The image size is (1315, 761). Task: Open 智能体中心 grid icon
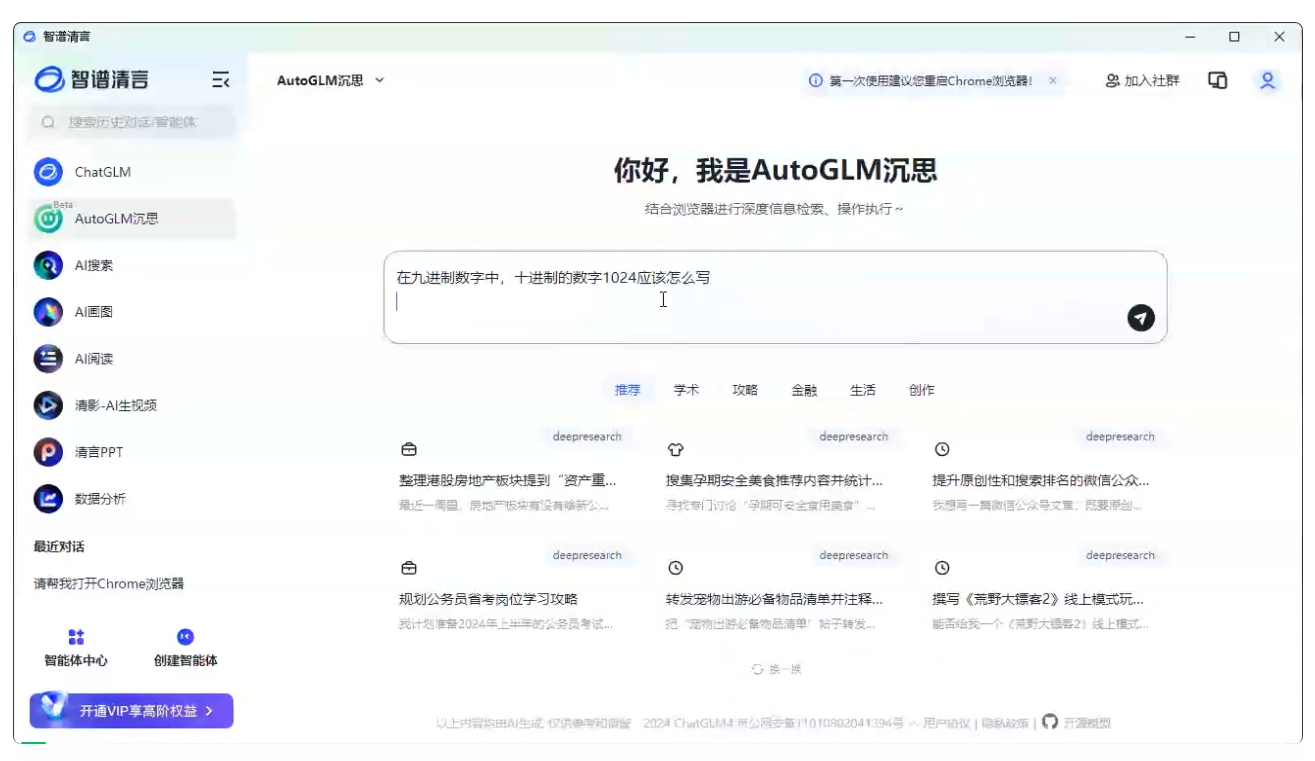[x=76, y=637]
